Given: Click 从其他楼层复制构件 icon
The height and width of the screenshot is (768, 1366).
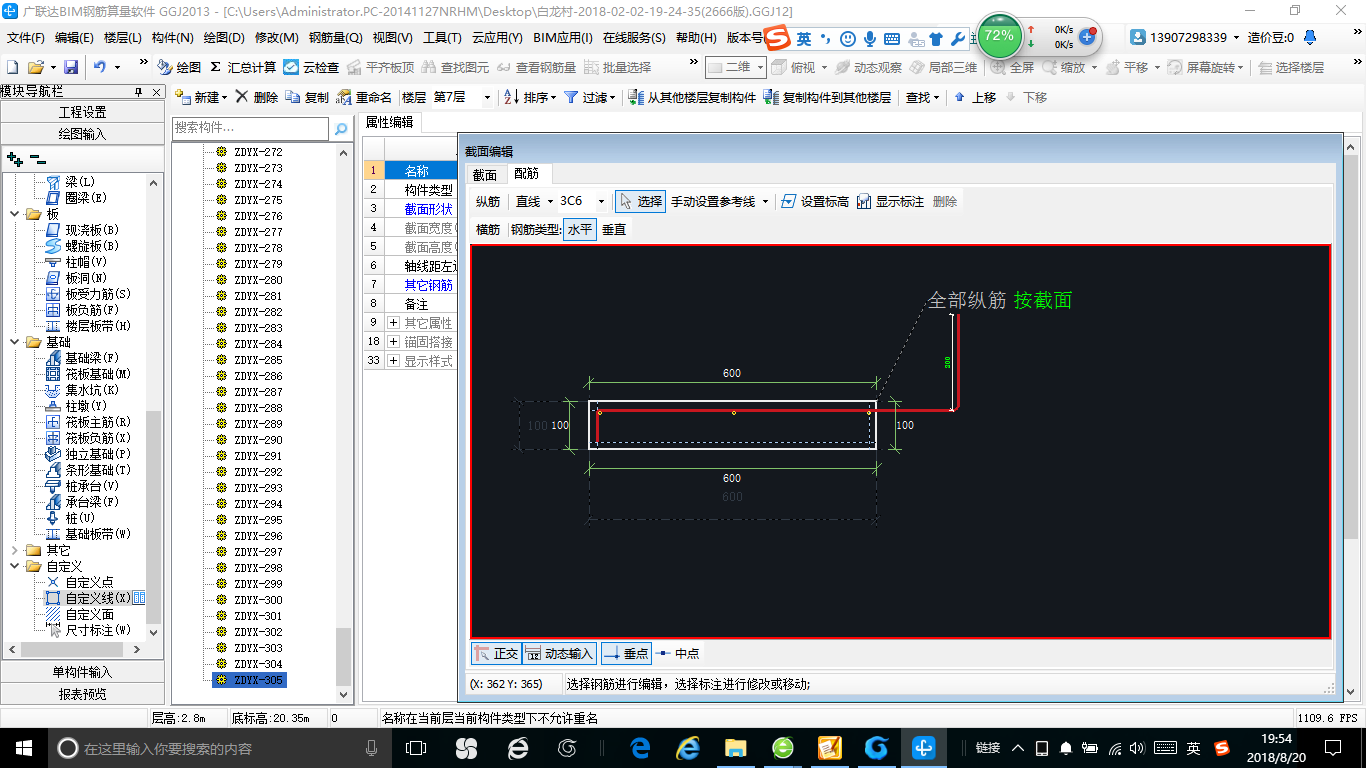Looking at the screenshot, I should (x=636, y=97).
